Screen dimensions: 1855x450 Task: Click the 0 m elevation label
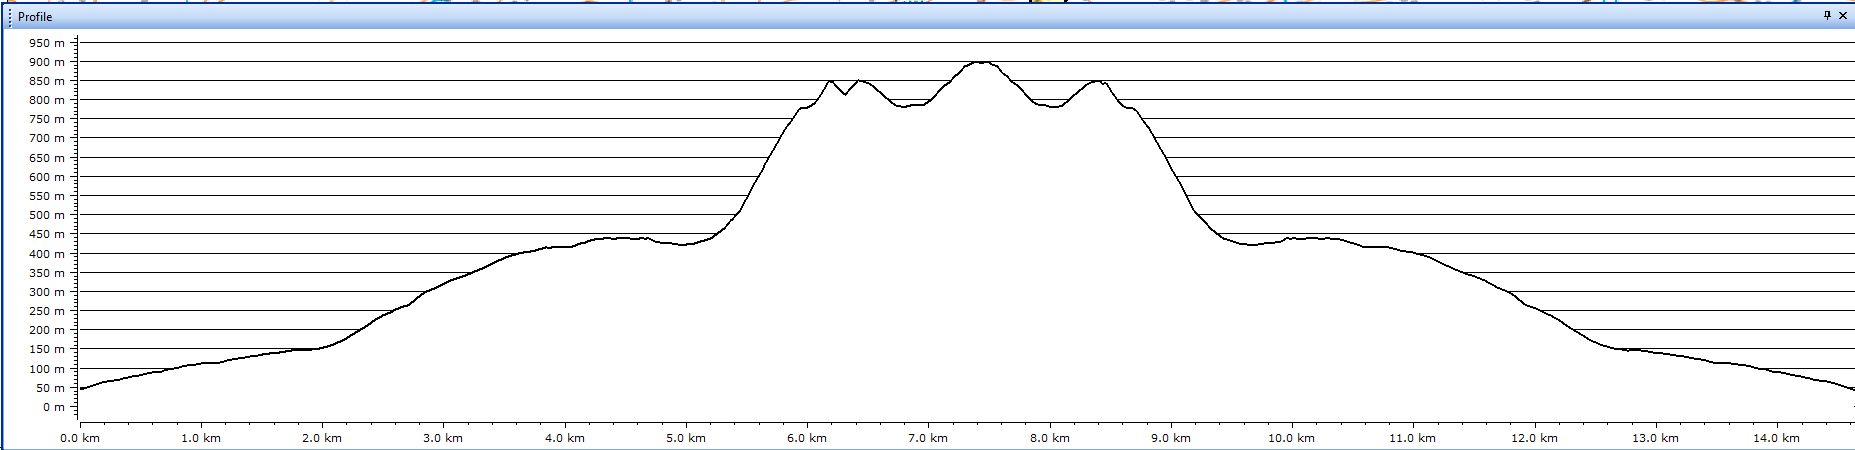click(53, 407)
